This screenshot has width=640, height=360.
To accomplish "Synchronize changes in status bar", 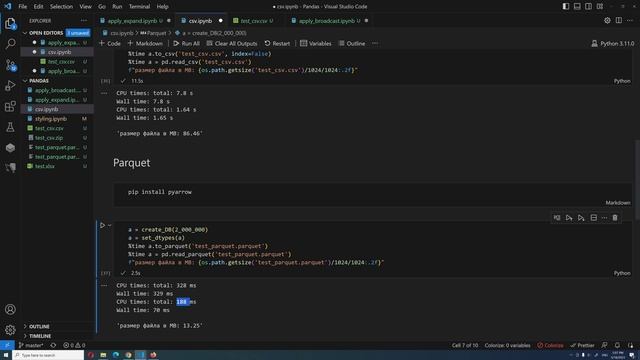I will coord(53,345).
